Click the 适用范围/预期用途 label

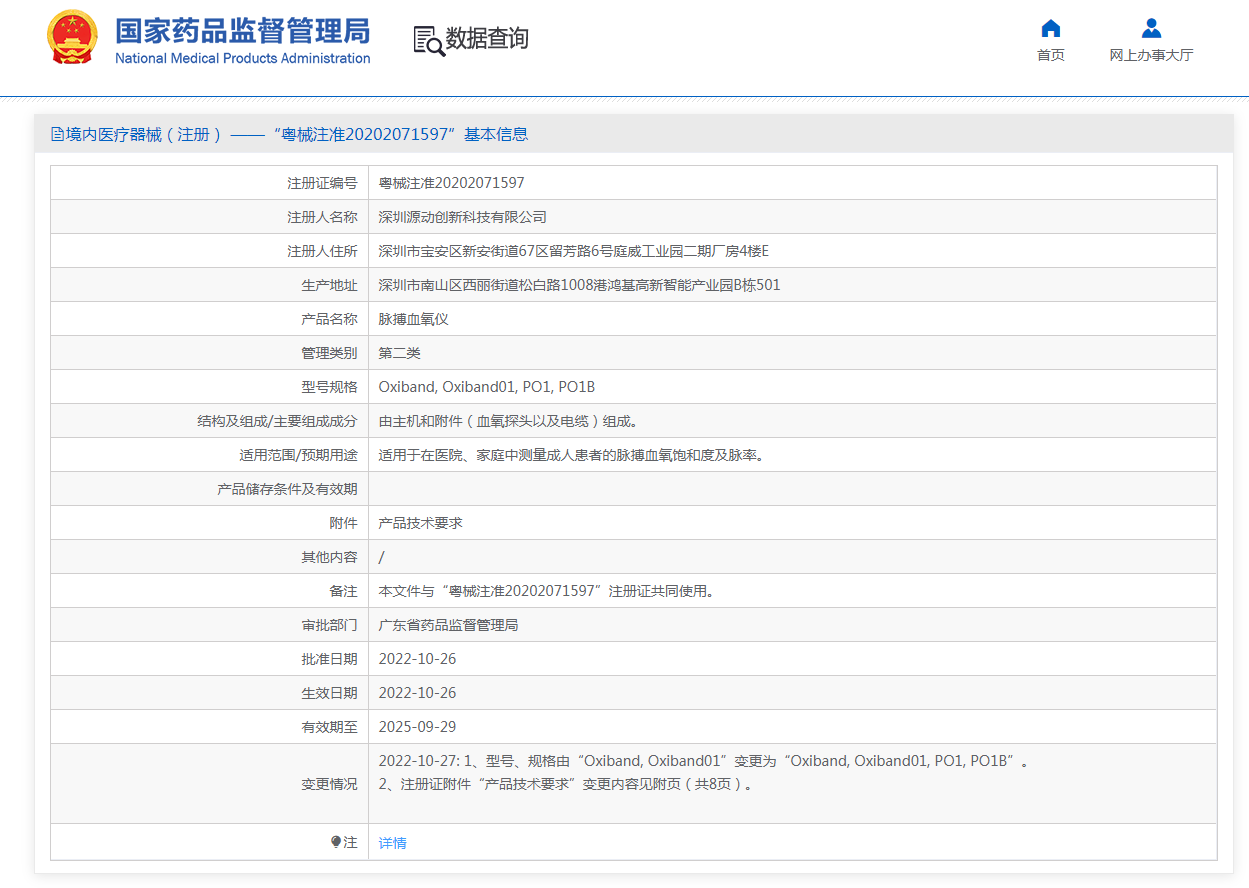coord(298,455)
